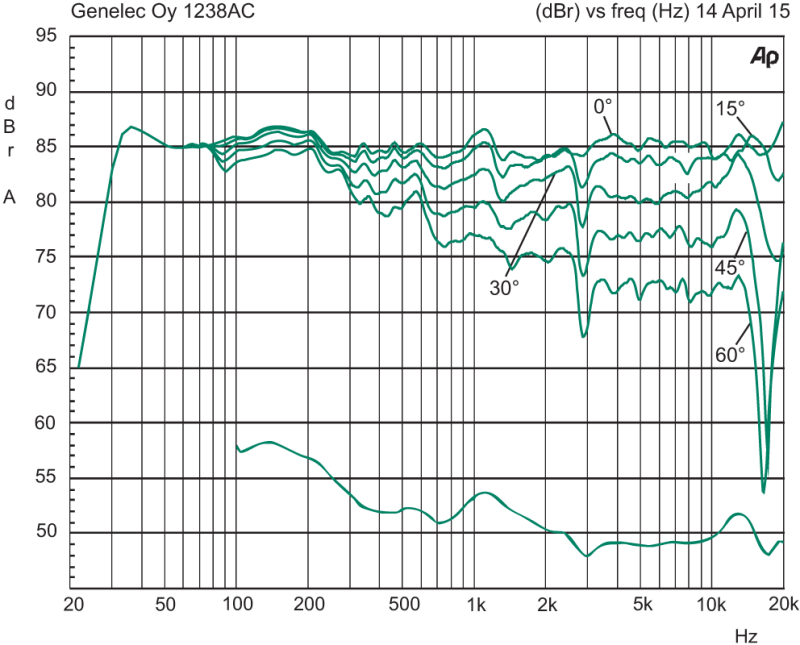Screen dimensions: 800x645
Task: Click the '(dBr) vs freq (Hz) 14 April 15' header
Action: 662,12
